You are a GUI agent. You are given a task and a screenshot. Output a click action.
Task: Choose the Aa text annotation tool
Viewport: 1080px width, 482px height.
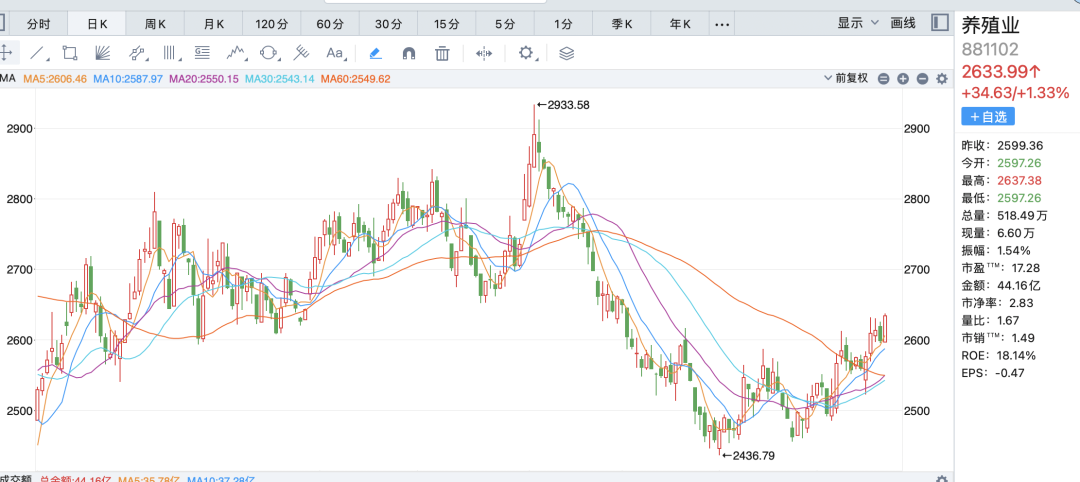pyautogui.click(x=335, y=53)
